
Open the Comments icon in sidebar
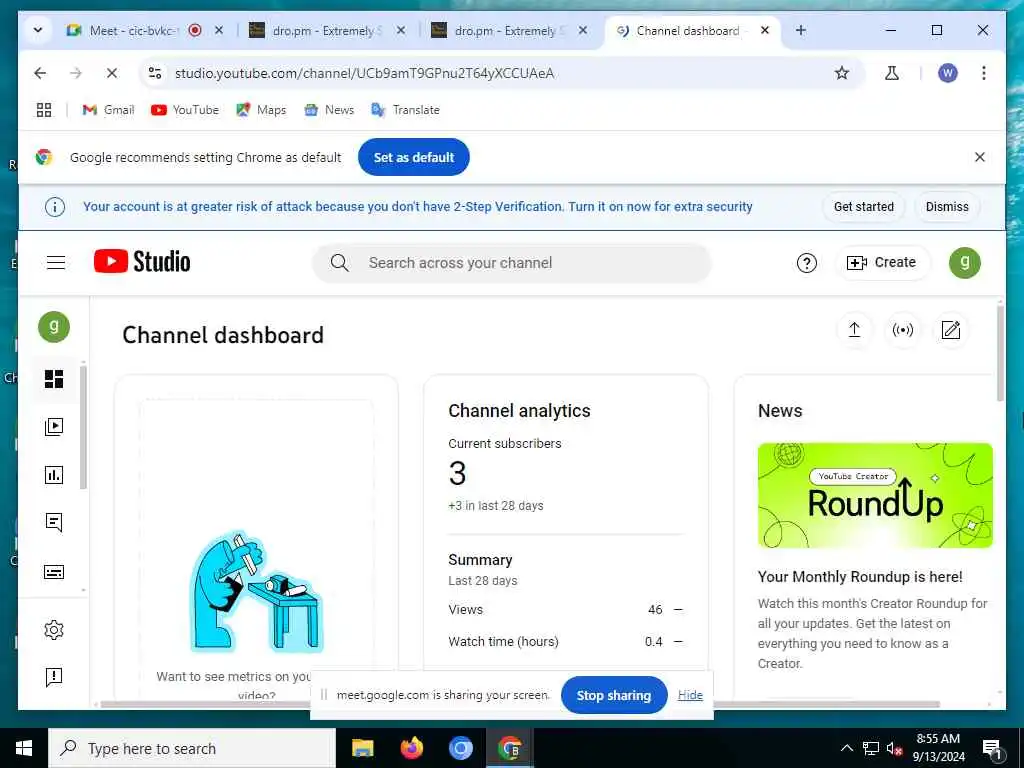click(54, 522)
